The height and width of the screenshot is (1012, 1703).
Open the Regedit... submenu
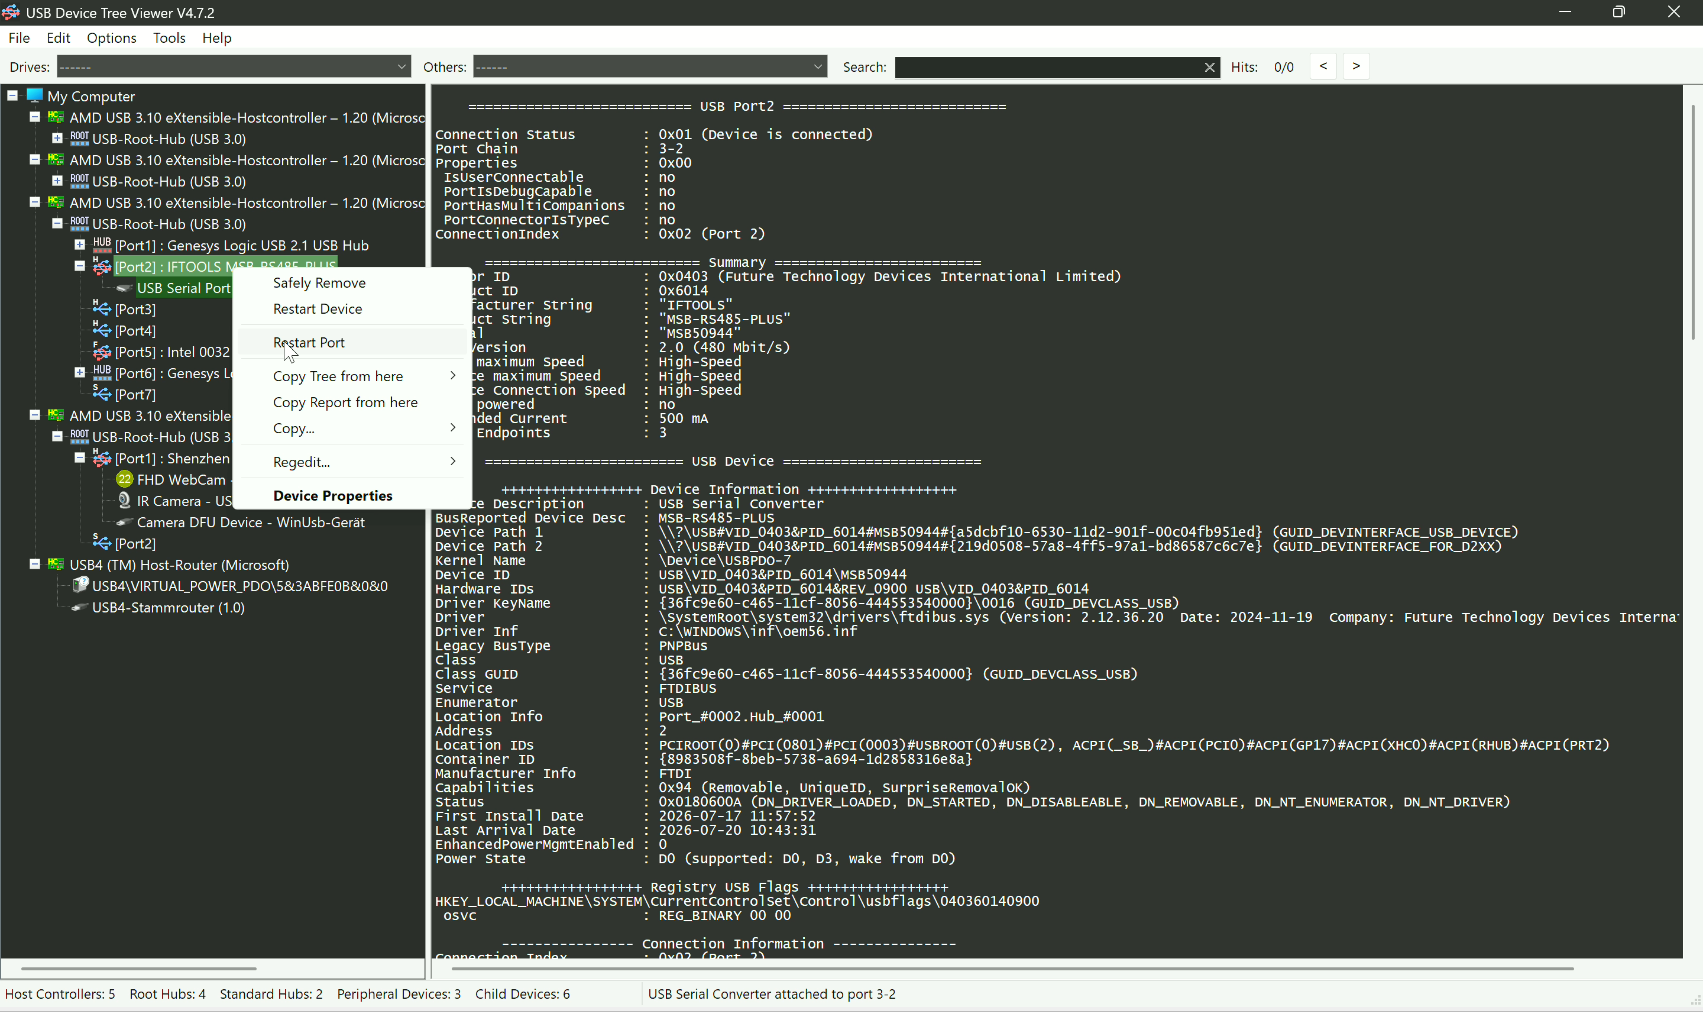pyautogui.click(x=352, y=462)
